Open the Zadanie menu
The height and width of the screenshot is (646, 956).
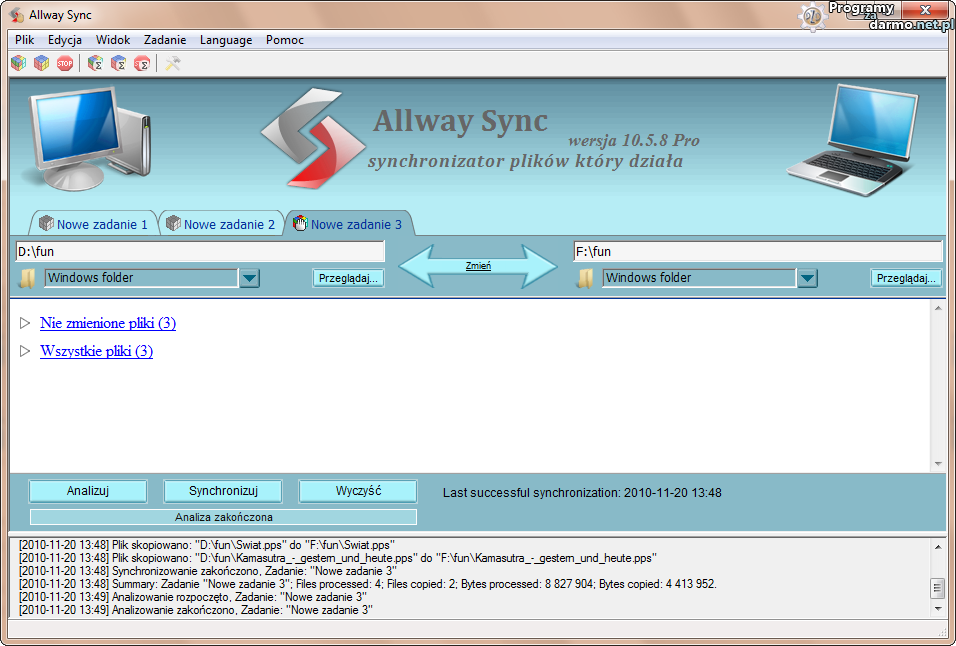[x=165, y=40]
